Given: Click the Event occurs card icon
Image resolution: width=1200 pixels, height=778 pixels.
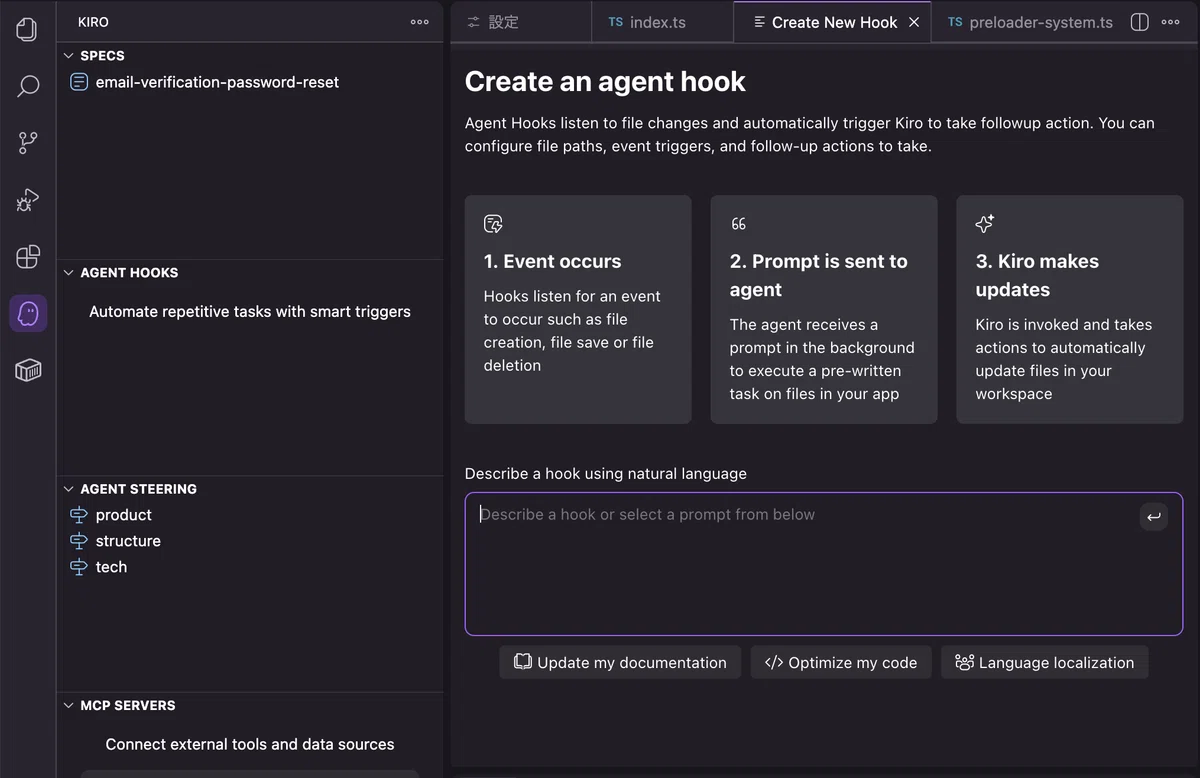Looking at the screenshot, I should 493,224.
